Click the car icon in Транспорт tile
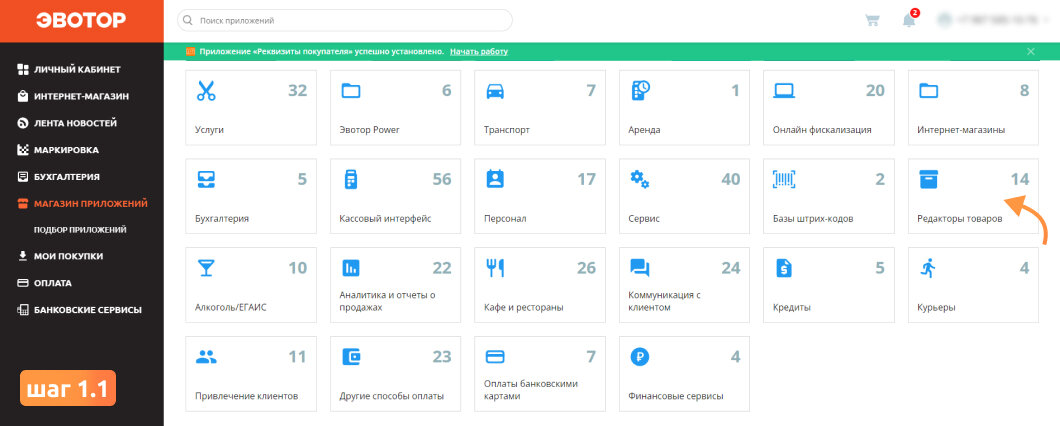1060x426 pixels. [496, 91]
